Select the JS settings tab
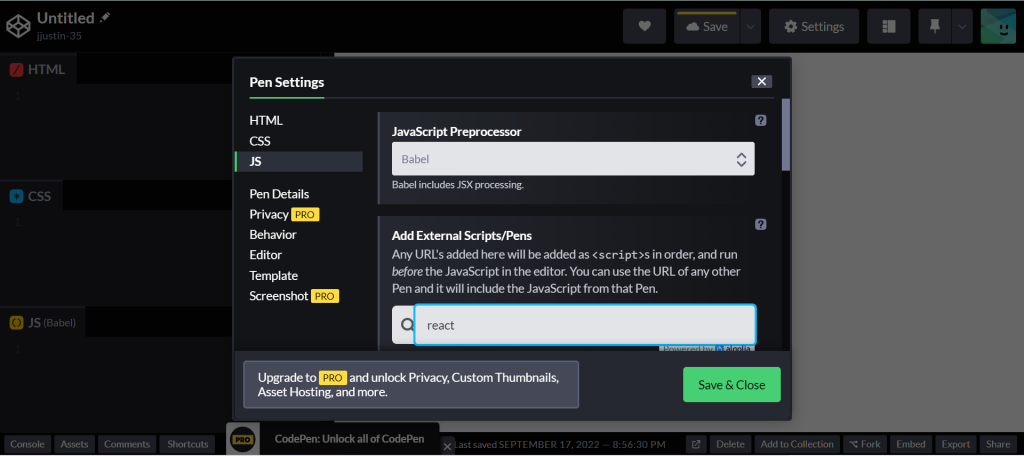 point(298,161)
